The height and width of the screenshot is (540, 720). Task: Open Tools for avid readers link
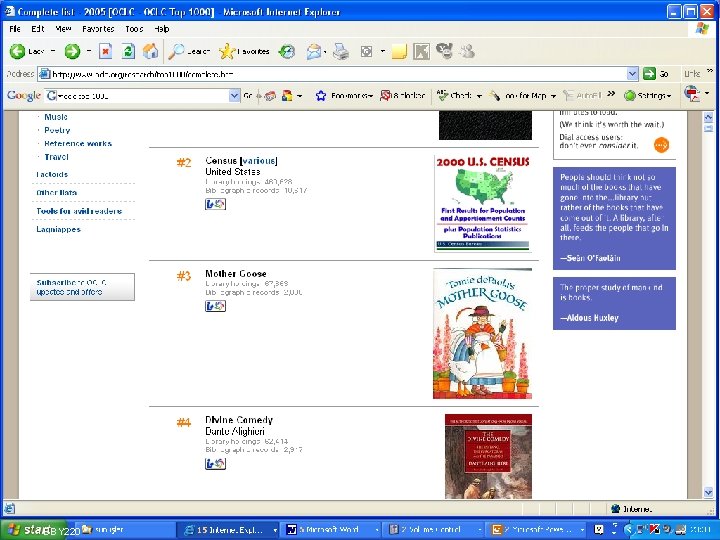79,211
